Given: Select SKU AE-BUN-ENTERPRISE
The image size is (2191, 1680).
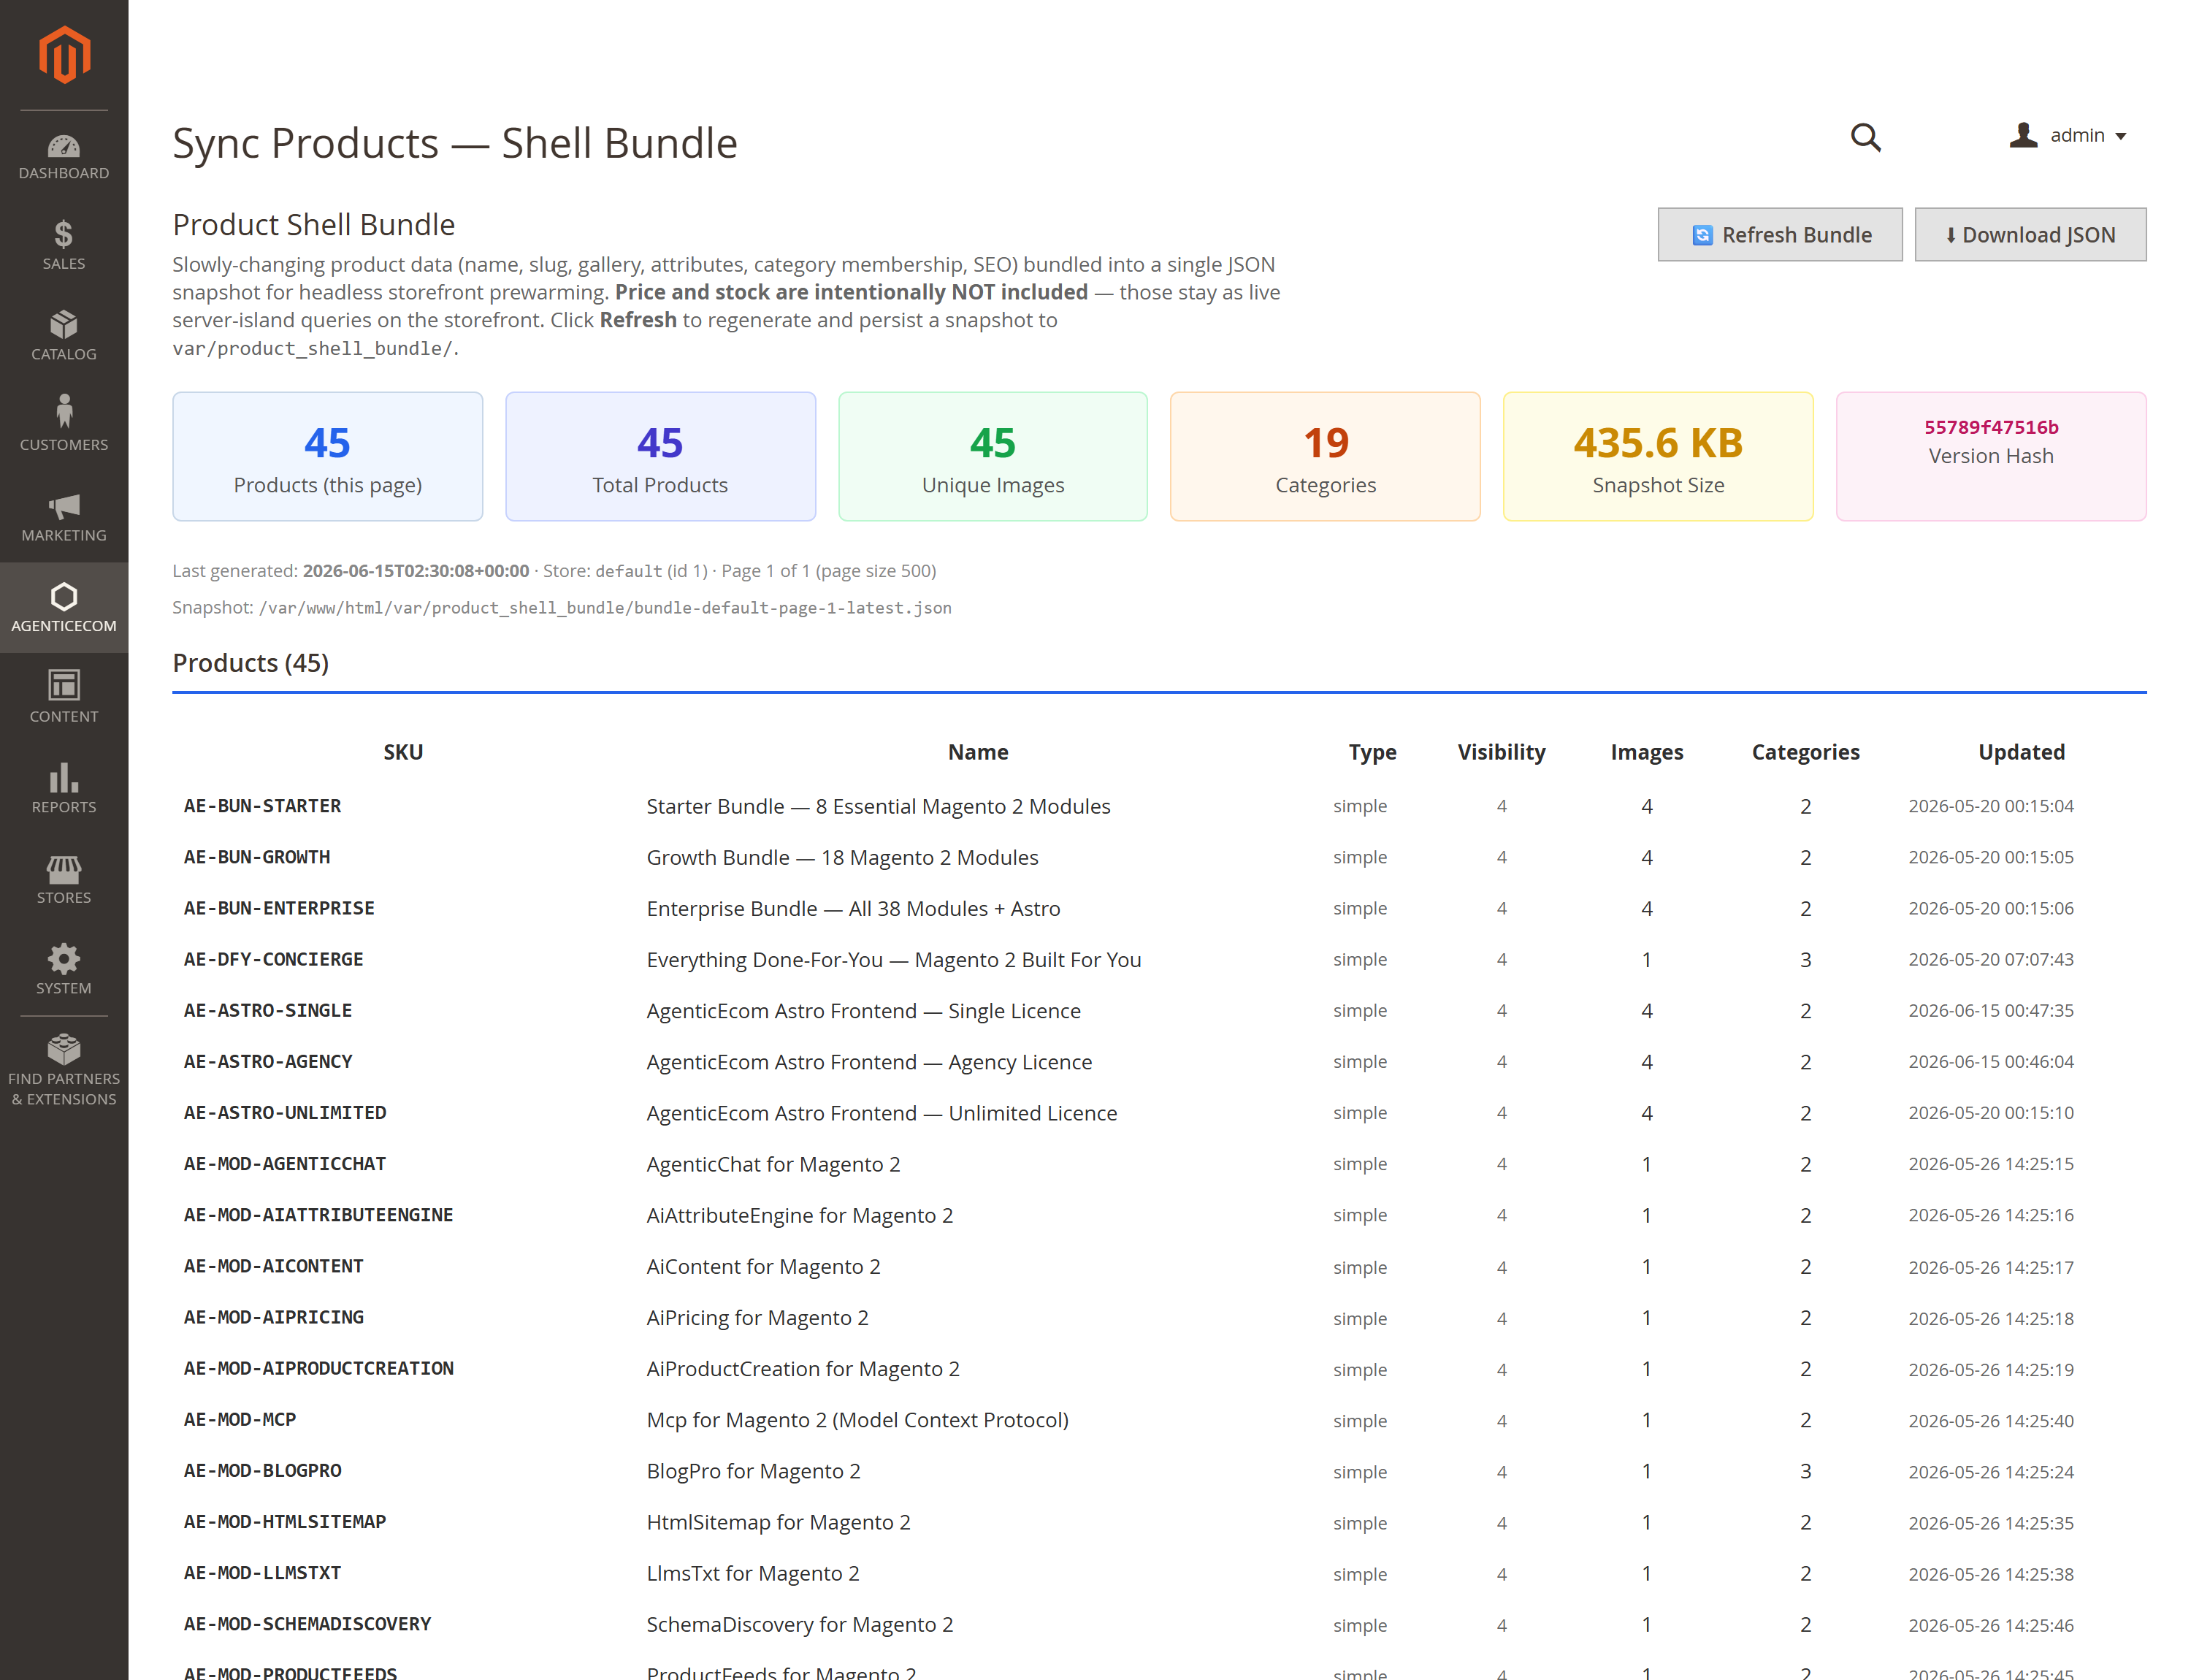Looking at the screenshot, I should (279, 908).
